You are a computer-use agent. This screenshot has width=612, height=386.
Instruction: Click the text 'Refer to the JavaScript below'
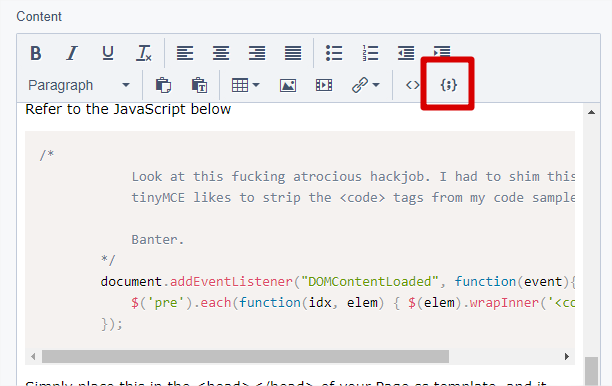[x=128, y=109]
